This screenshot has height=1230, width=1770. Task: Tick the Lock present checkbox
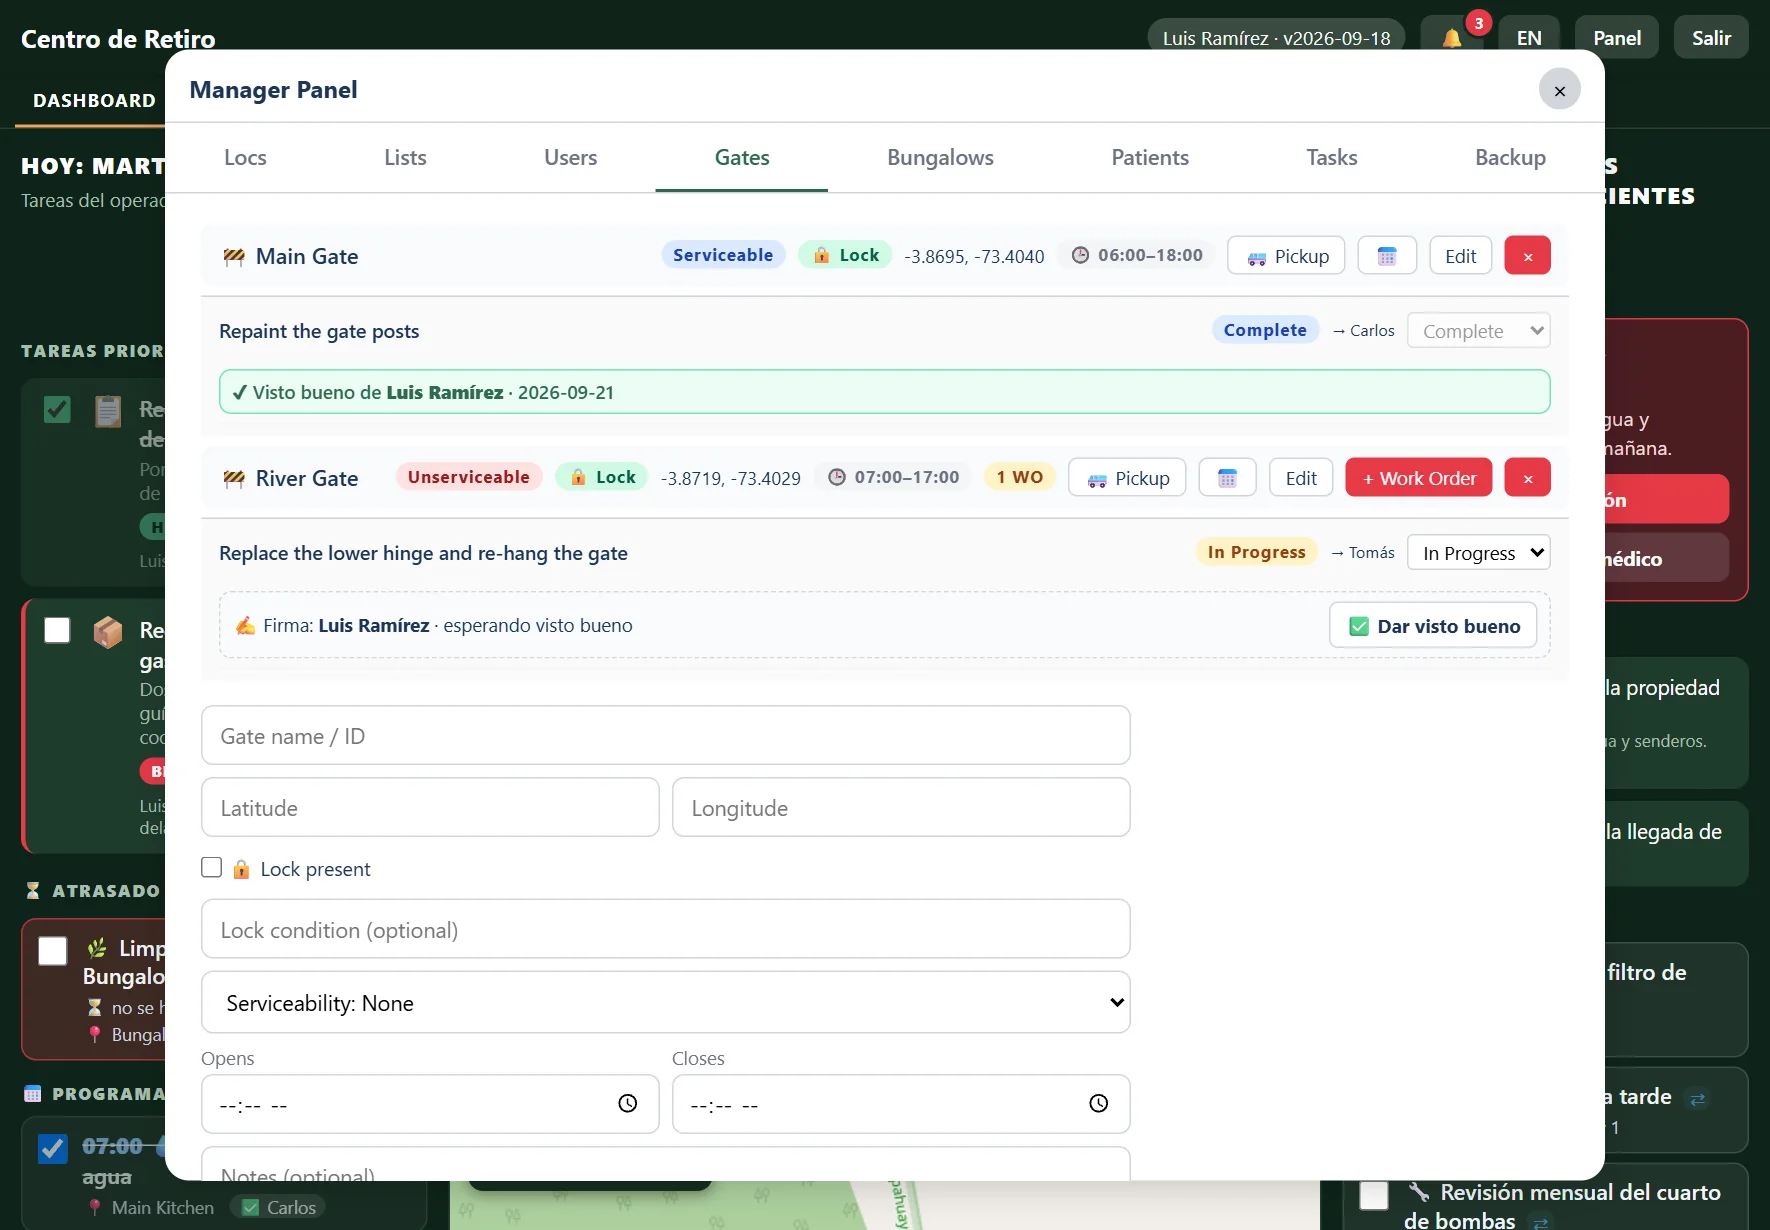[211, 867]
